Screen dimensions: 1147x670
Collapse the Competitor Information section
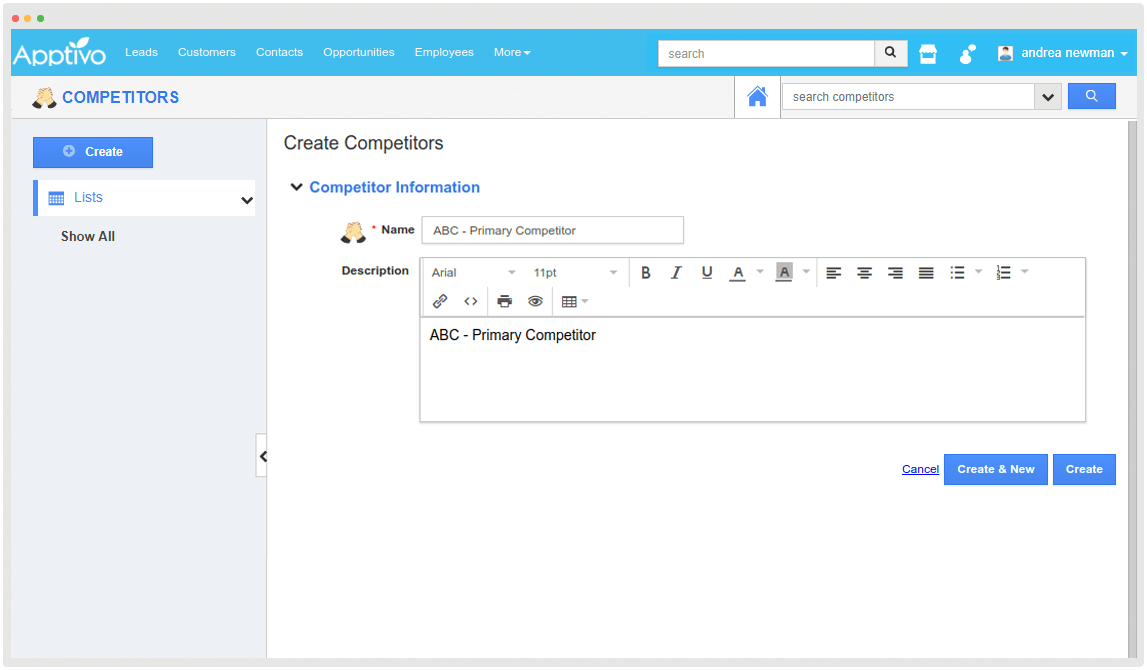click(x=297, y=187)
